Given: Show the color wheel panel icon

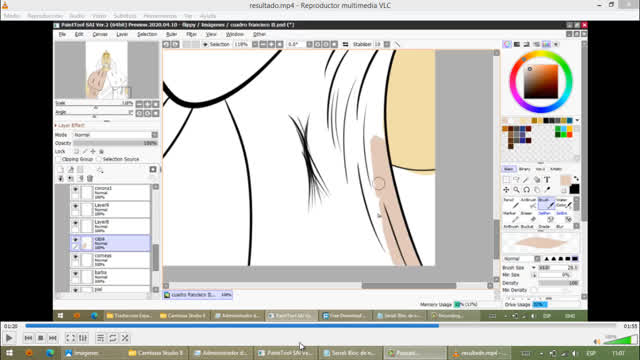Looking at the screenshot, I should tap(507, 44).
